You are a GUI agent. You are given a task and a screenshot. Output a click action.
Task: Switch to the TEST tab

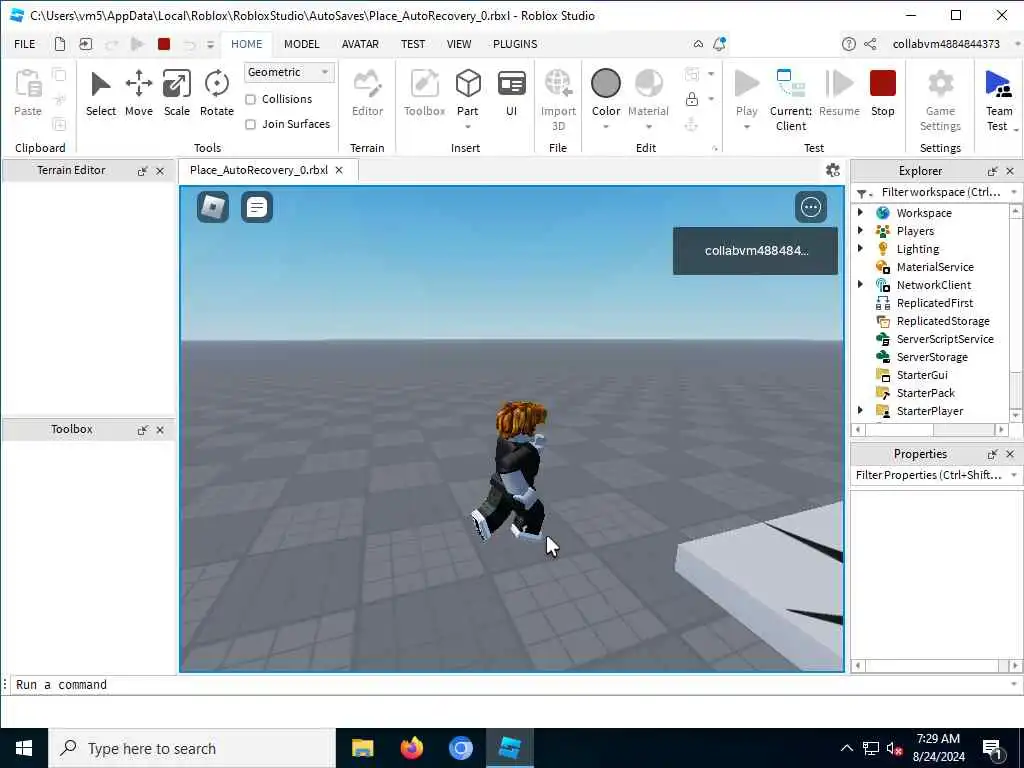413,44
